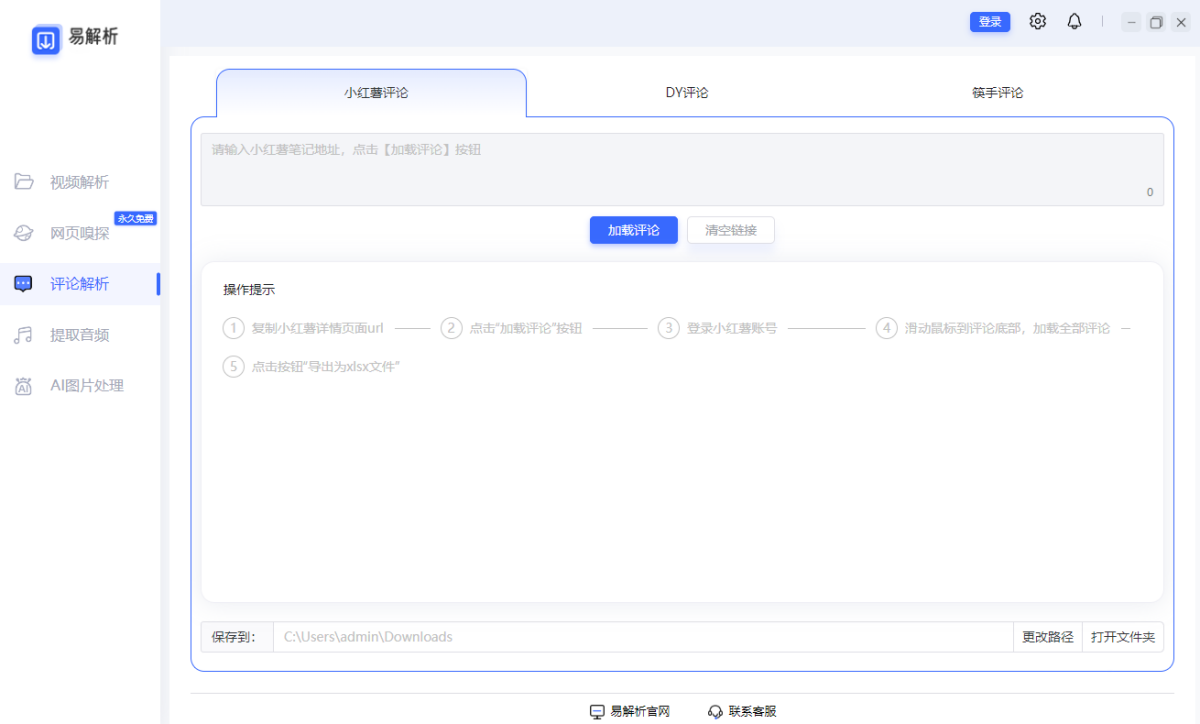Screen dimensions: 1200x724
Task: Select the 提取音频 feature
Action: click(80, 334)
